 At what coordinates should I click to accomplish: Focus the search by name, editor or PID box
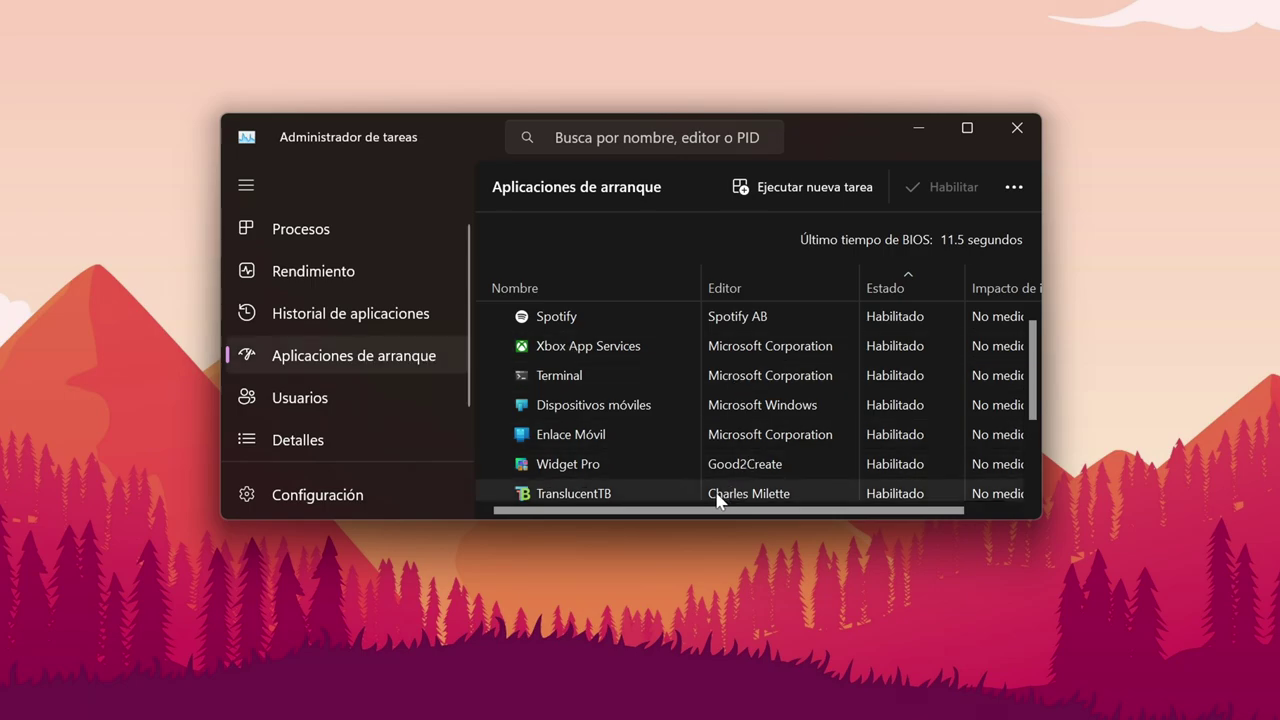[644, 137]
